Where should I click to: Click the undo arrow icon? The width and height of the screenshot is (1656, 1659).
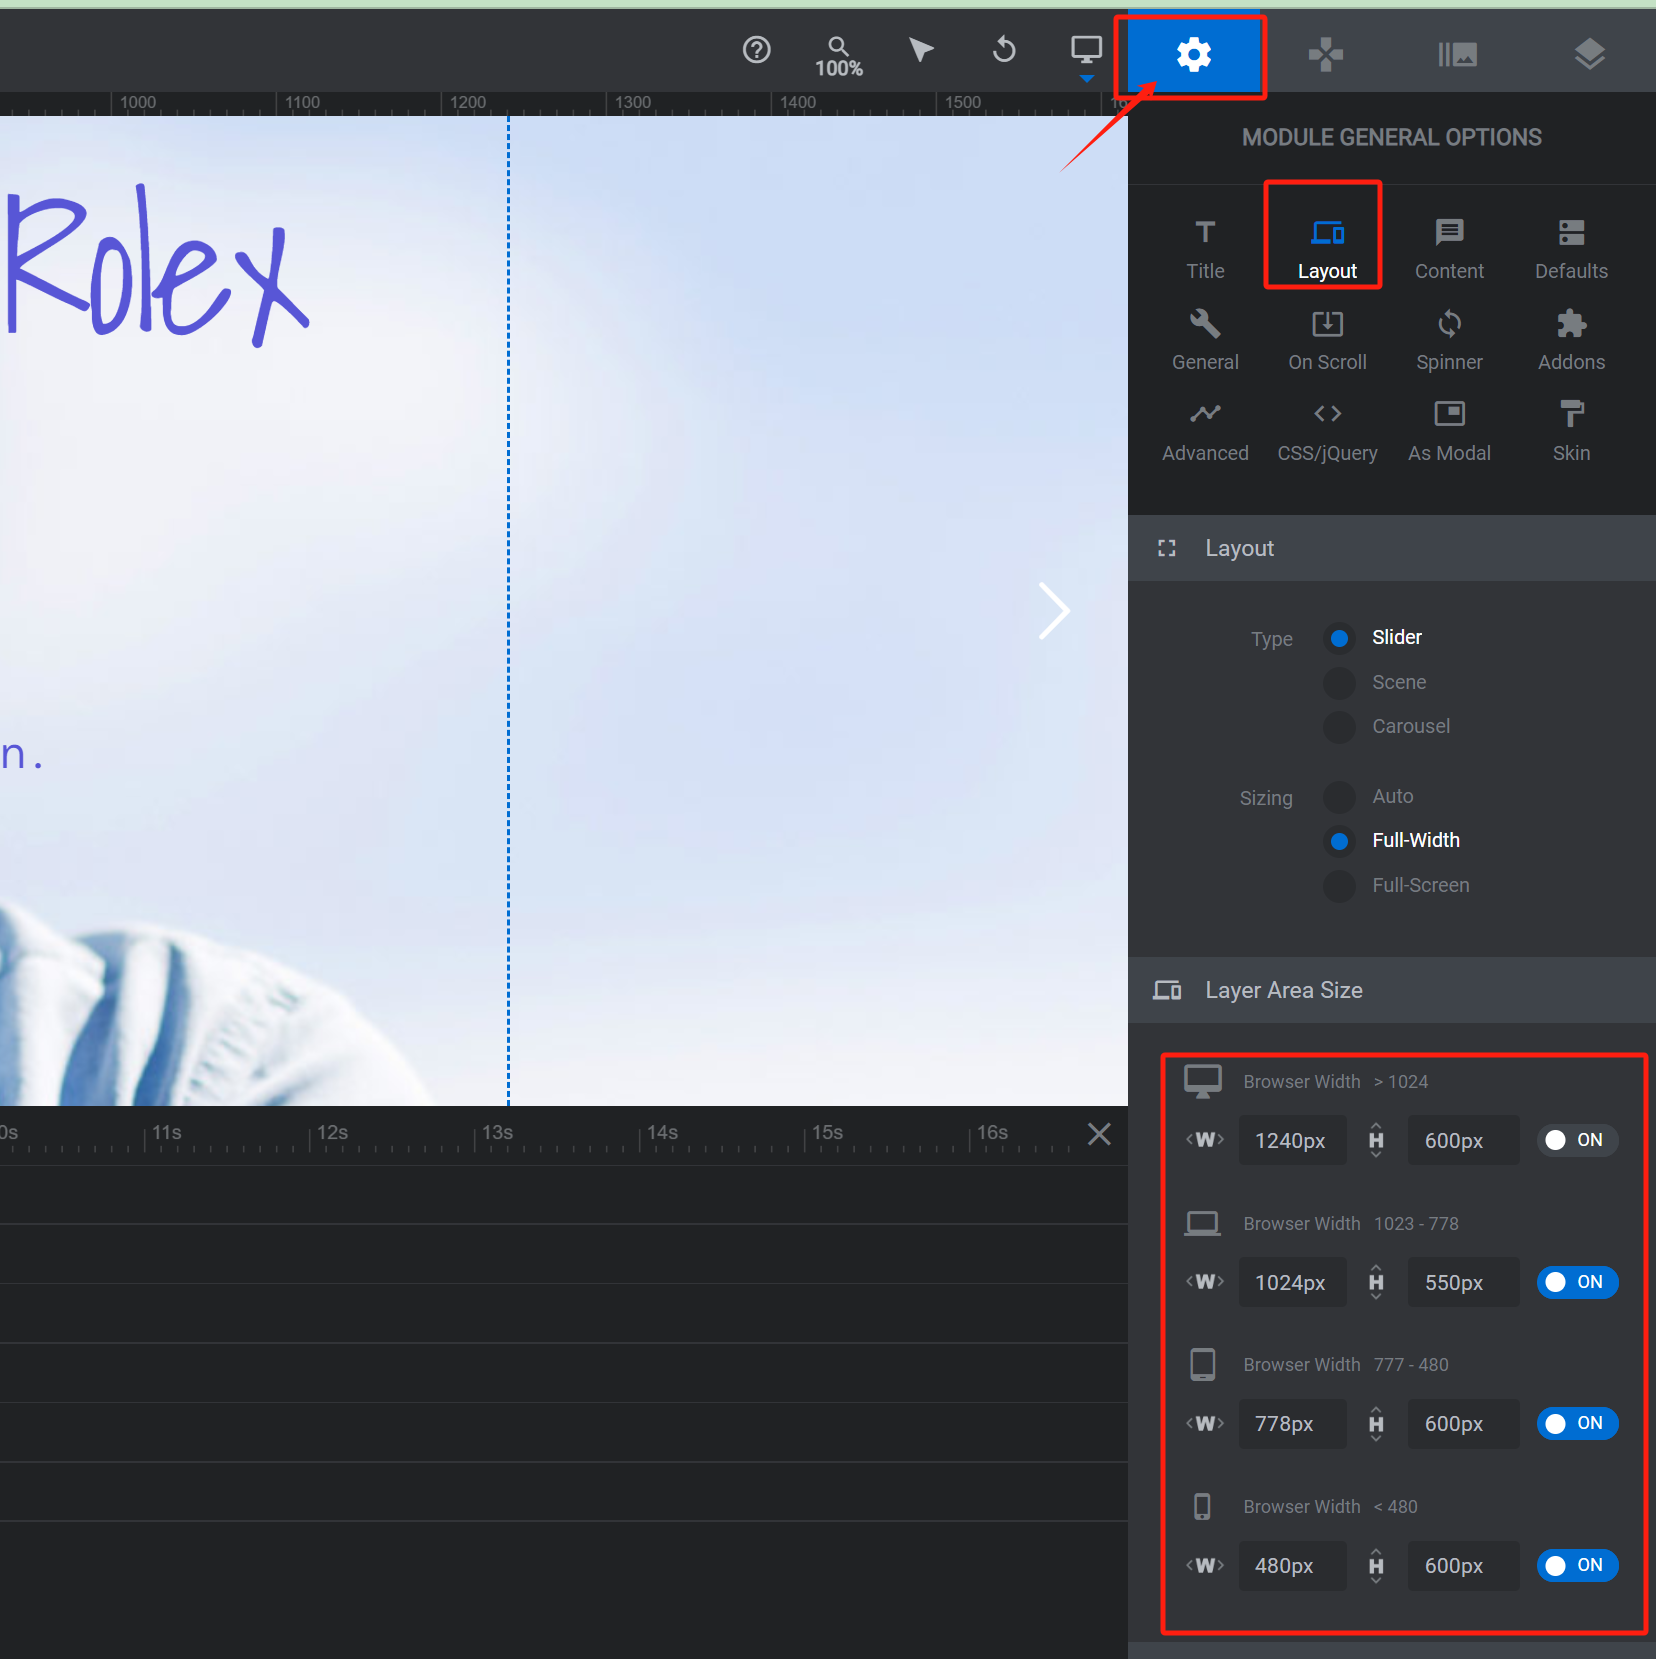click(x=1004, y=49)
